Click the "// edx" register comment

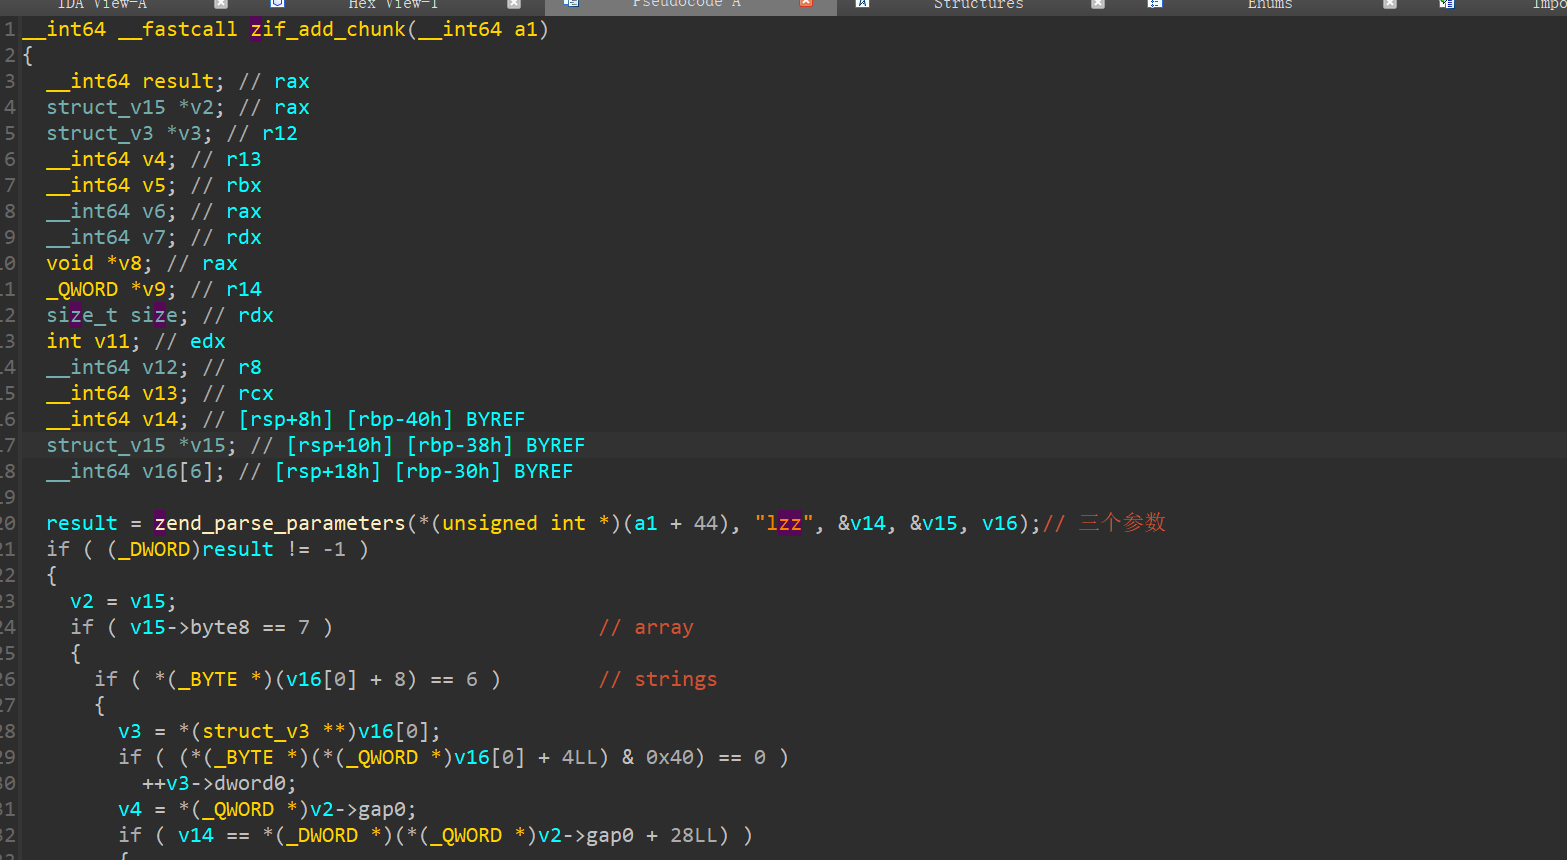coord(190,341)
